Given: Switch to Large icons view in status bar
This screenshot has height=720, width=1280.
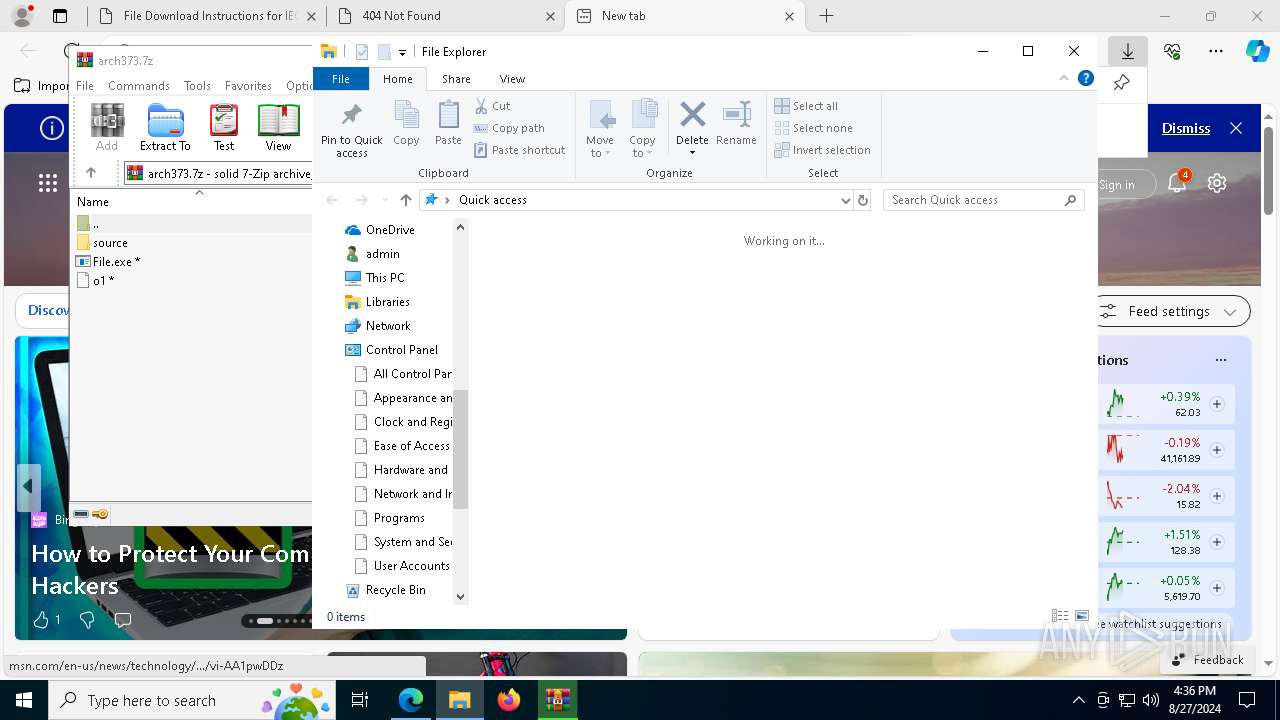Looking at the screenshot, I should [x=1082, y=617].
